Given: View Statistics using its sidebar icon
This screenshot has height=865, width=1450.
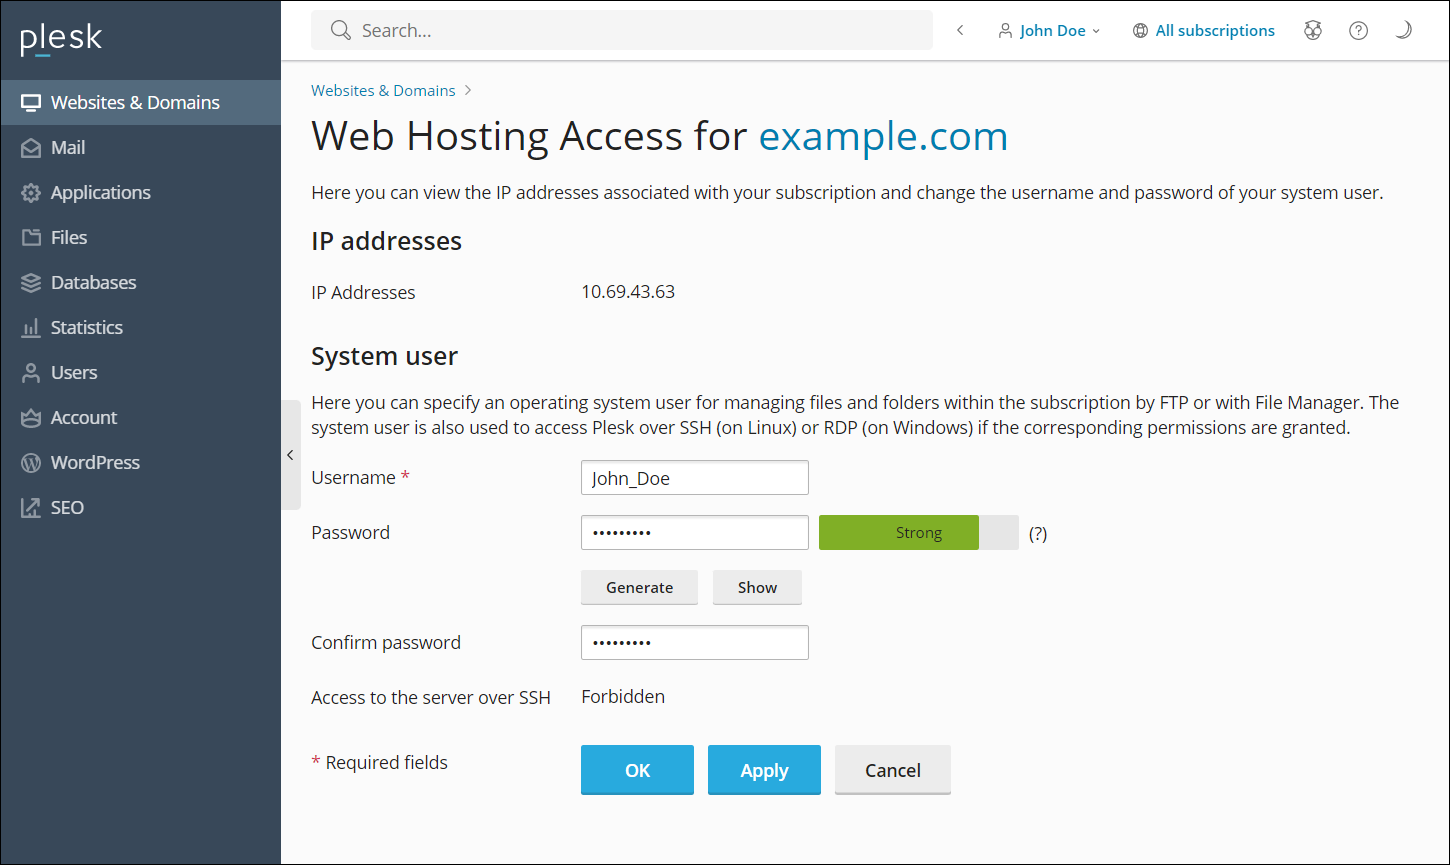Looking at the screenshot, I should point(30,327).
